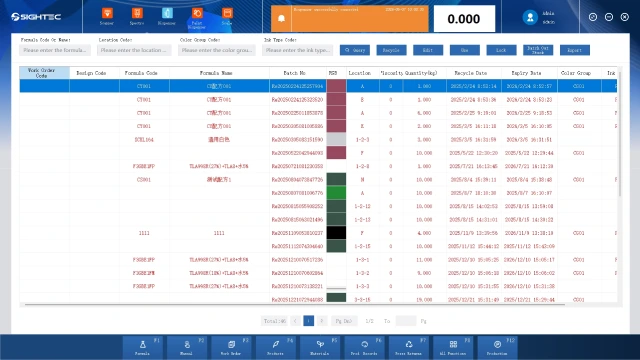This screenshot has width=640, height=360.
Task: Click the 0.000 weight display
Action: tap(464, 19)
